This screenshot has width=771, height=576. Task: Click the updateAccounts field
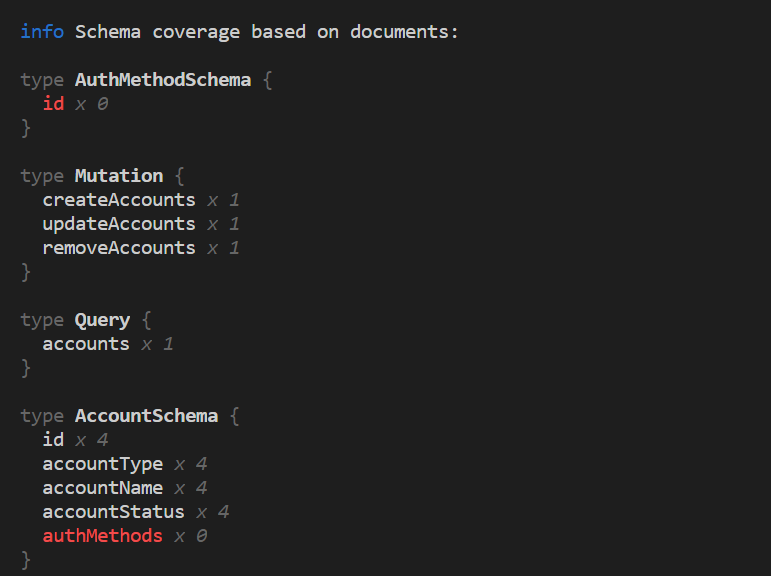(x=118, y=224)
